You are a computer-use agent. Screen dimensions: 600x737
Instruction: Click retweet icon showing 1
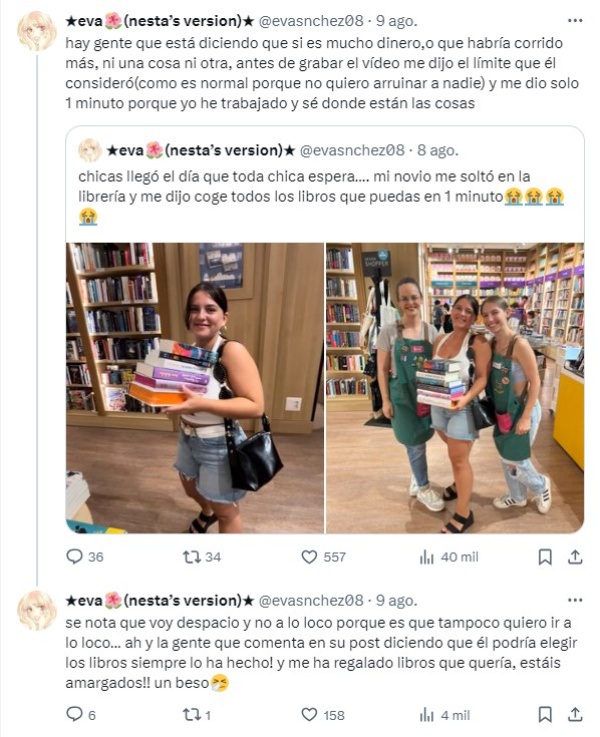pos(191,715)
